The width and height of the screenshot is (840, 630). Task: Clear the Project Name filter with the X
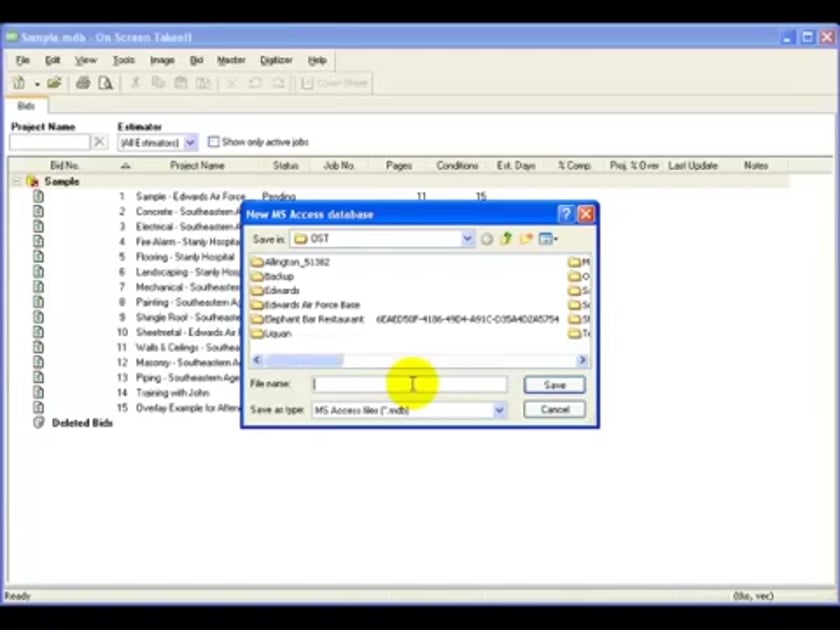point(99,142)
